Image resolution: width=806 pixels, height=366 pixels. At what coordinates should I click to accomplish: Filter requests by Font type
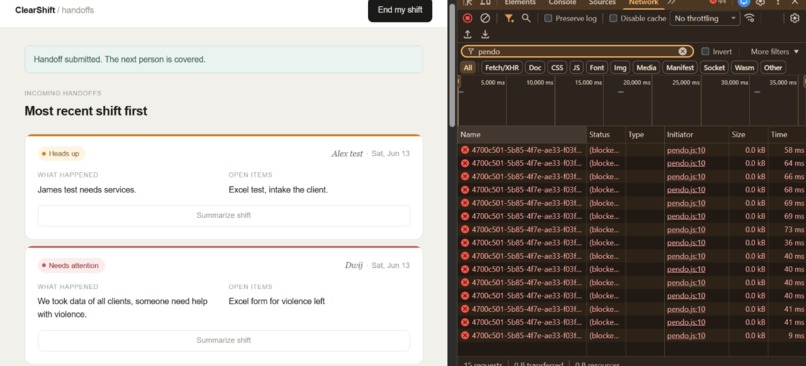click(x=597, y=67)
